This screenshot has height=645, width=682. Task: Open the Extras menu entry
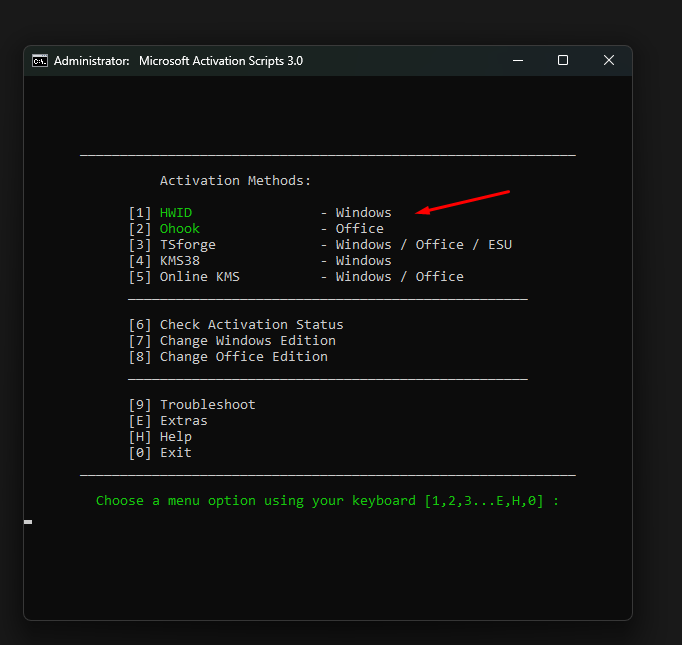tap(183, 421)
